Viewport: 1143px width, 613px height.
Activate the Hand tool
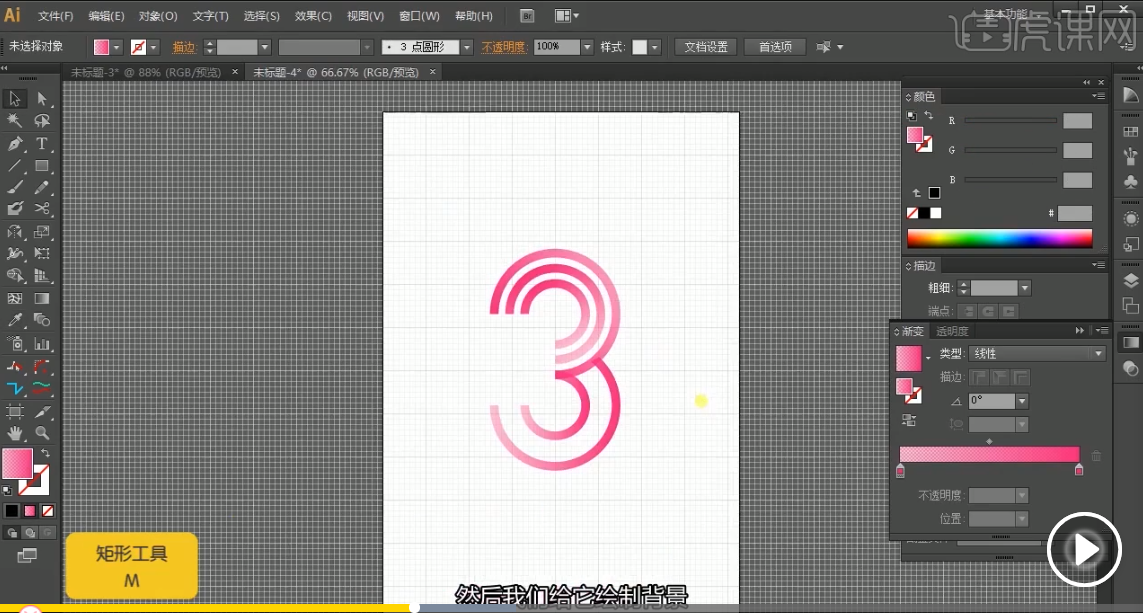(15, 433)
